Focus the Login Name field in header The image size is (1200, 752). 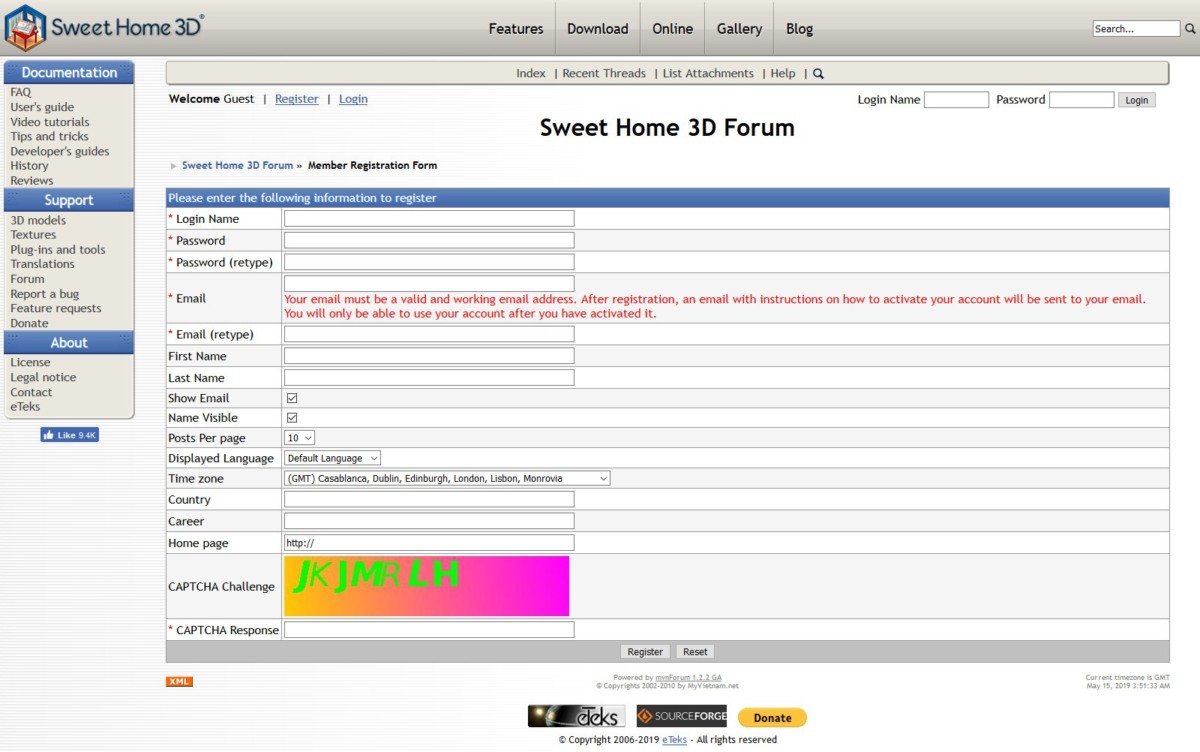tap(956, 100)
